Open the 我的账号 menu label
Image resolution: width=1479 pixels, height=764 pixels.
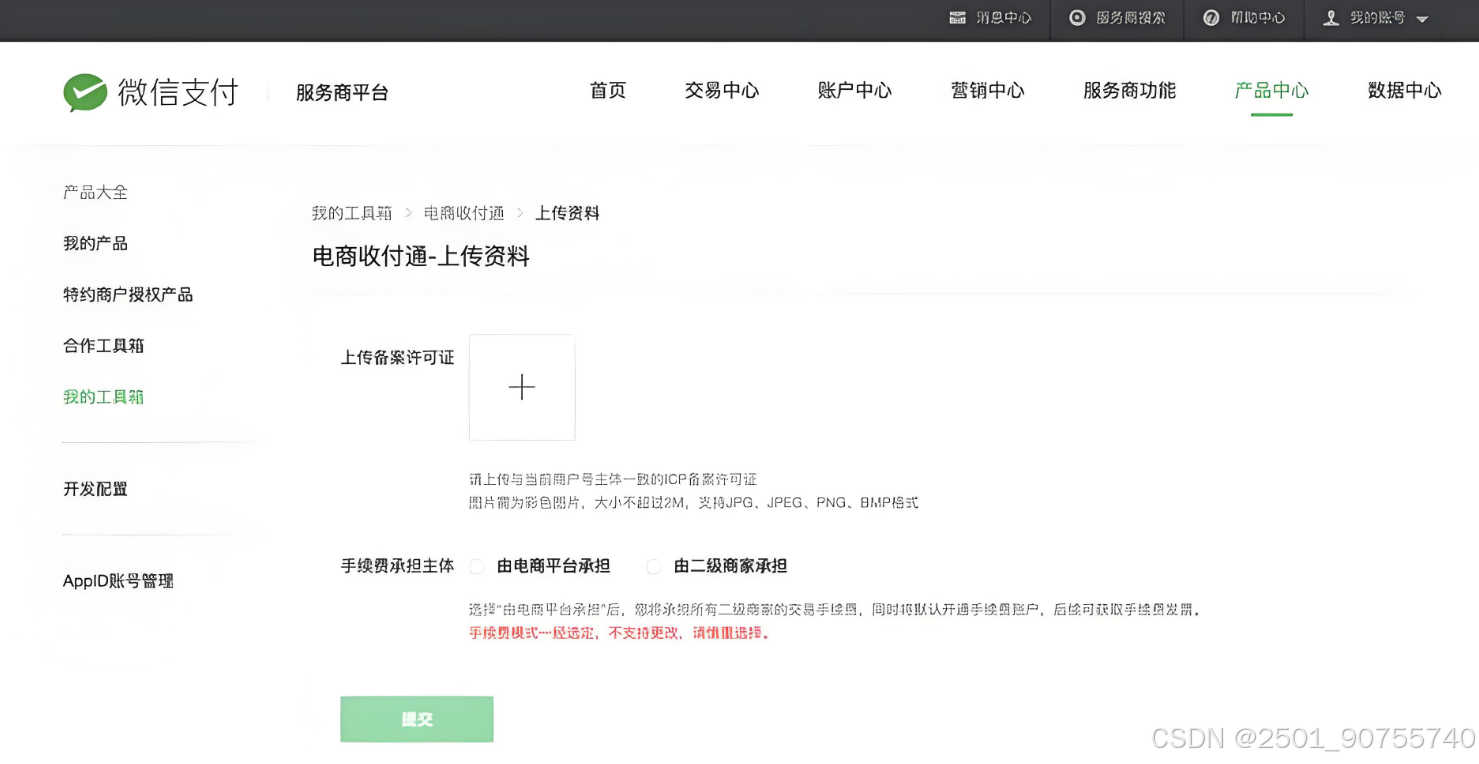[1378, 18]
